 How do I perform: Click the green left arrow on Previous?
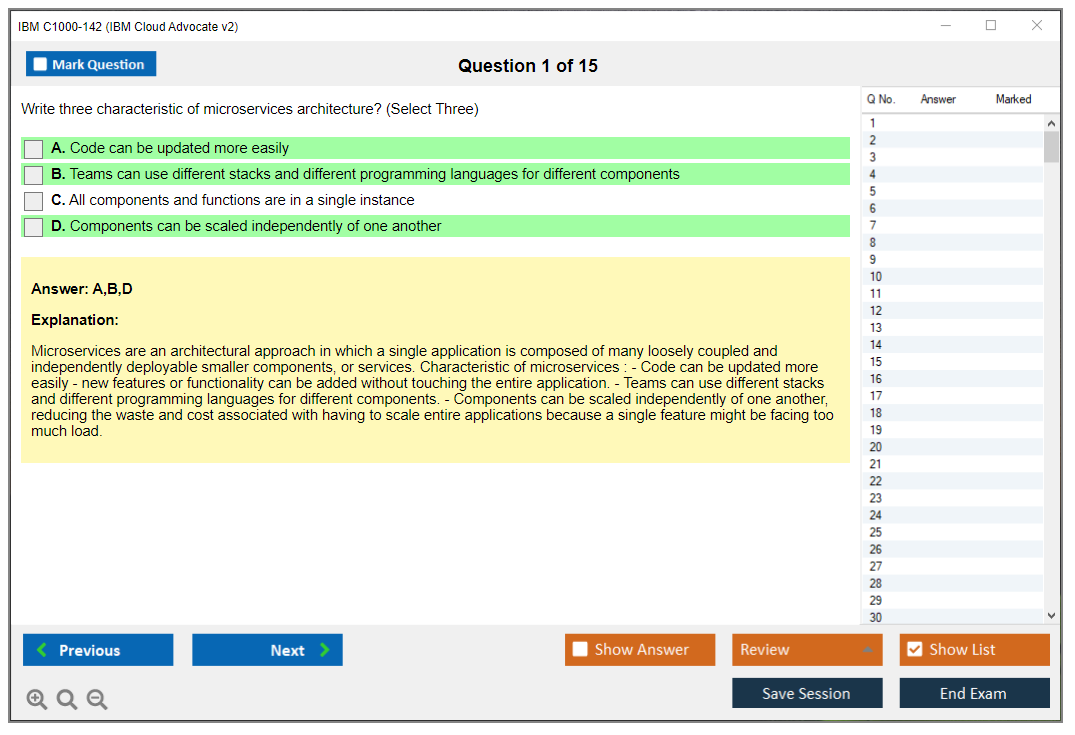[42, 650]
